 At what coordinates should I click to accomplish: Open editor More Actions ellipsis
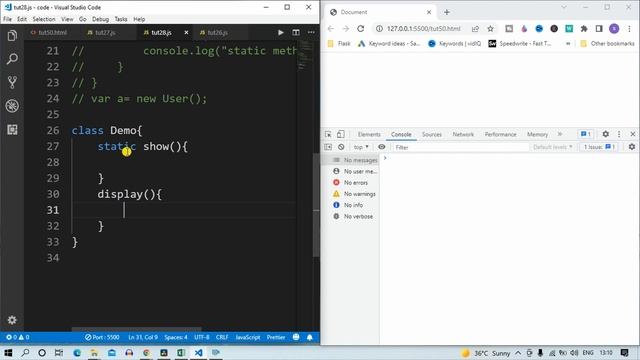[x=311, y=32]
